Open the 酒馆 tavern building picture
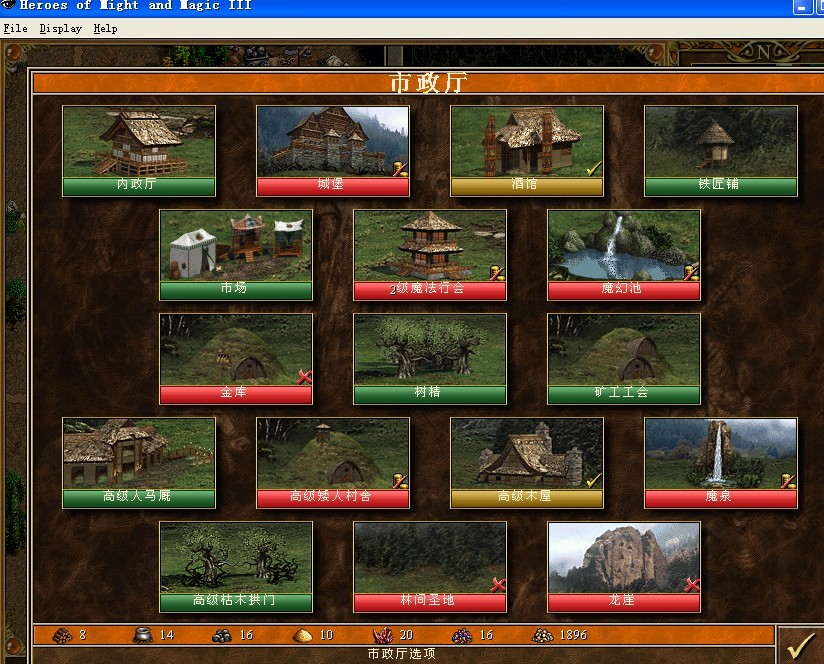The image size is (824, 664). coord(527,142)
